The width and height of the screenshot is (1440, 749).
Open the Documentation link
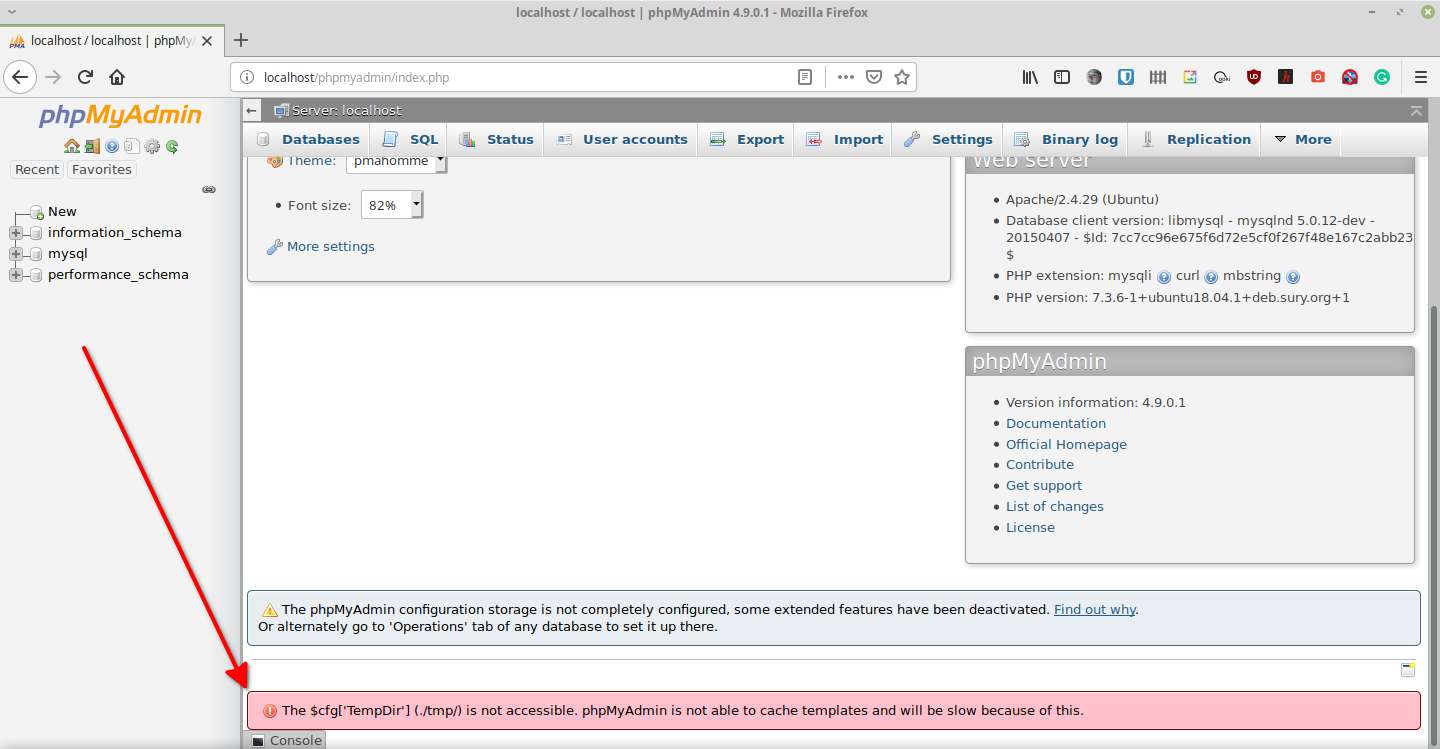coord(1056,424)
